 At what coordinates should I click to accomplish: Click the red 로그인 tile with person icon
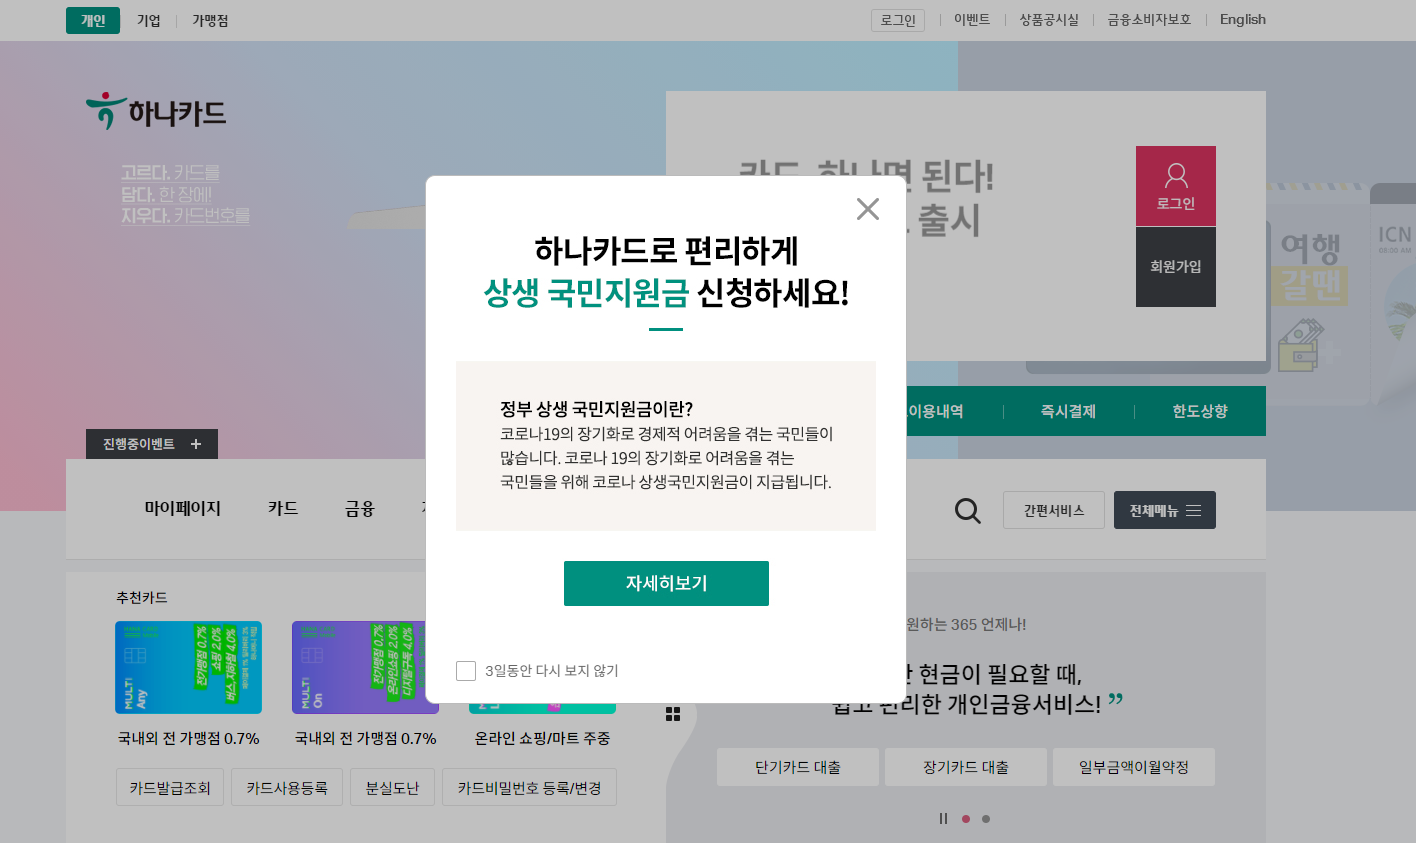[1176, 186]
